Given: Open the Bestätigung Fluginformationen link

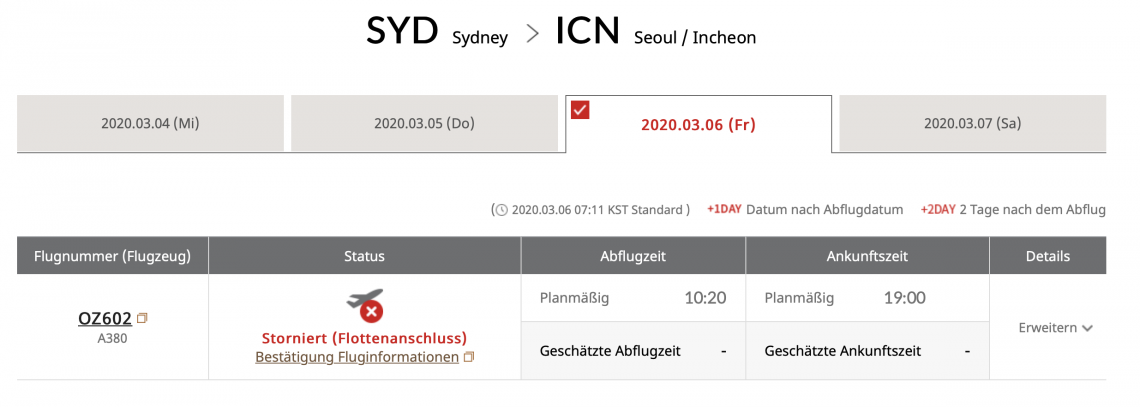Looking at the screenshot, I should click(x=357, y=357).
